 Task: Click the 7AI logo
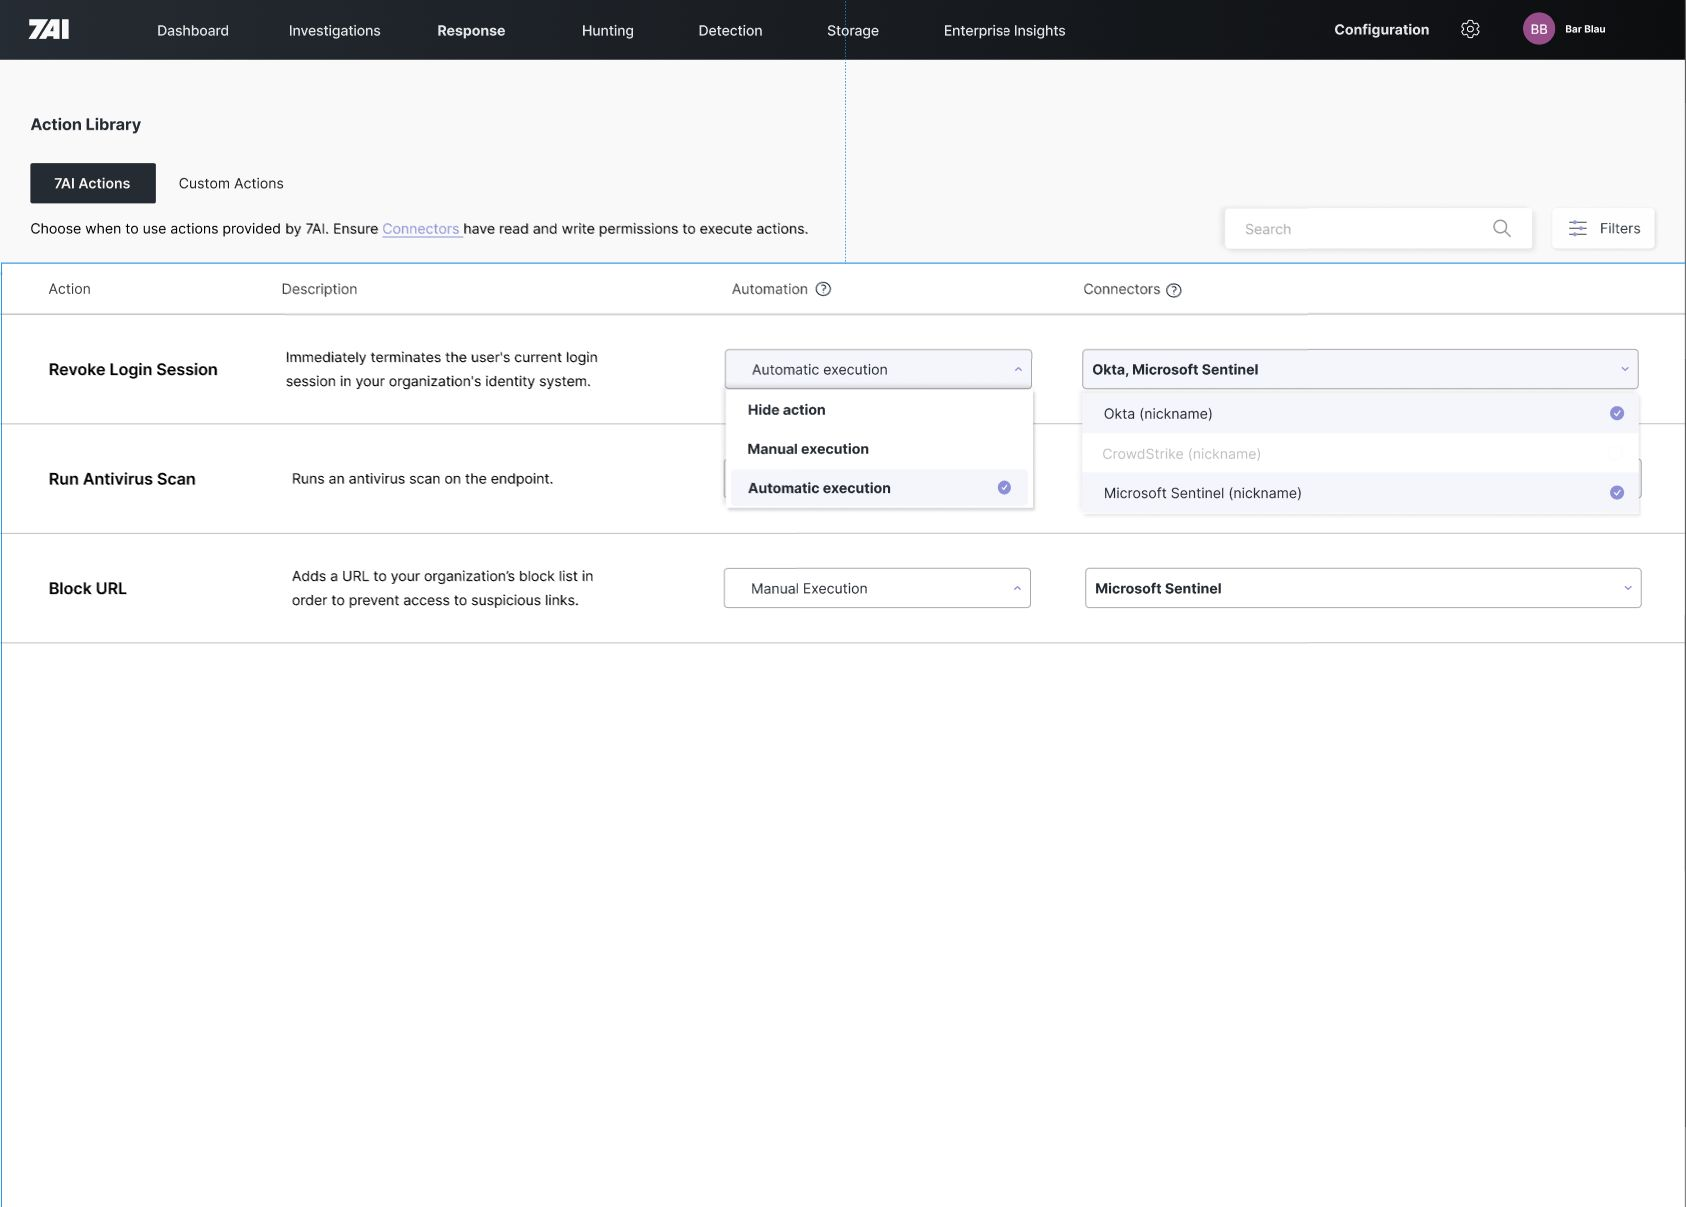click(49, 30)
